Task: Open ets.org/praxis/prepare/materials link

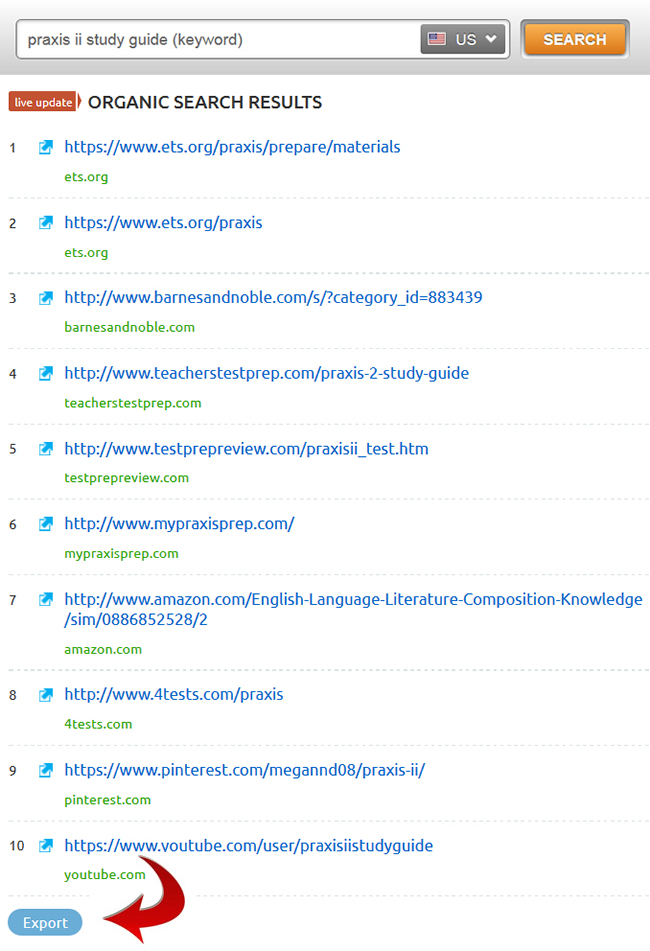Action: click(232, 147)
